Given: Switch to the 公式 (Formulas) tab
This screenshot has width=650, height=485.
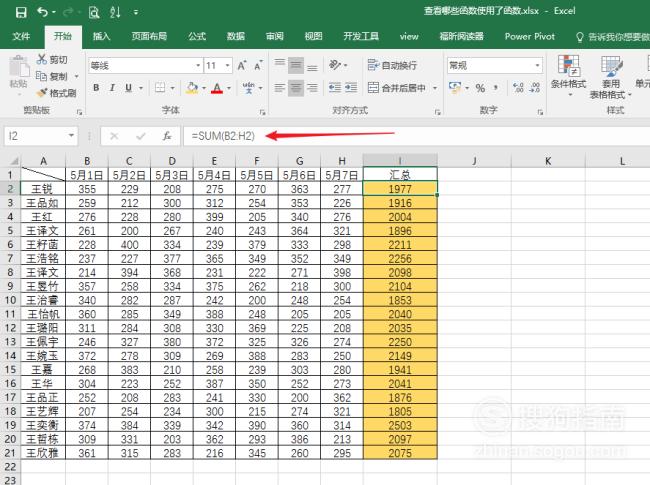Looking at the screenshot, I should (x=197, y=36).
